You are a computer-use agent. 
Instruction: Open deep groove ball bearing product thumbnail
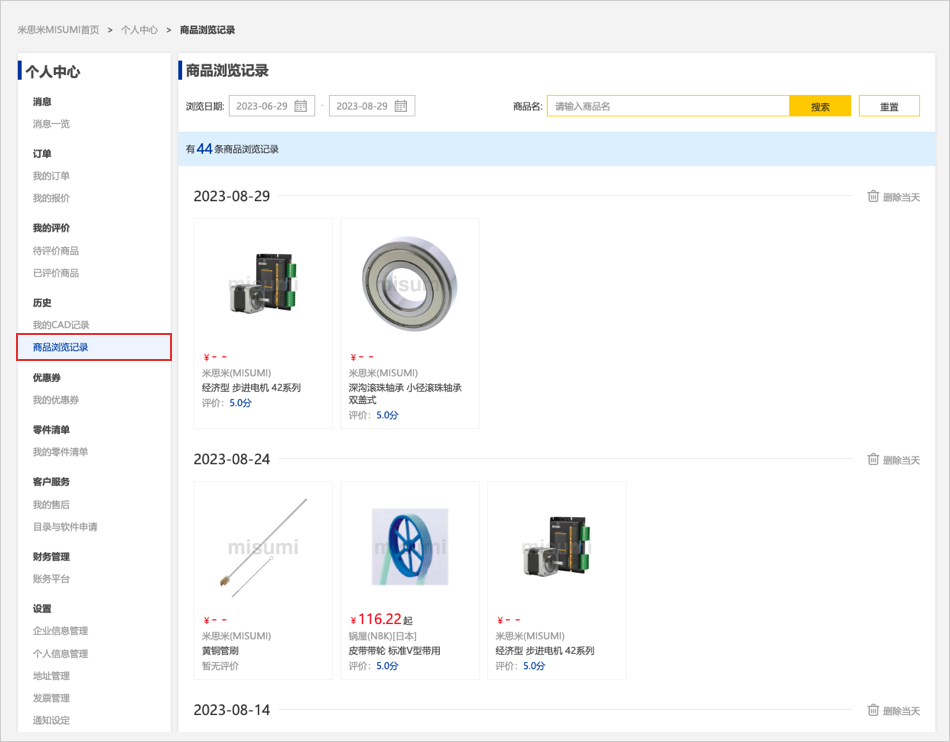[410, 284]
